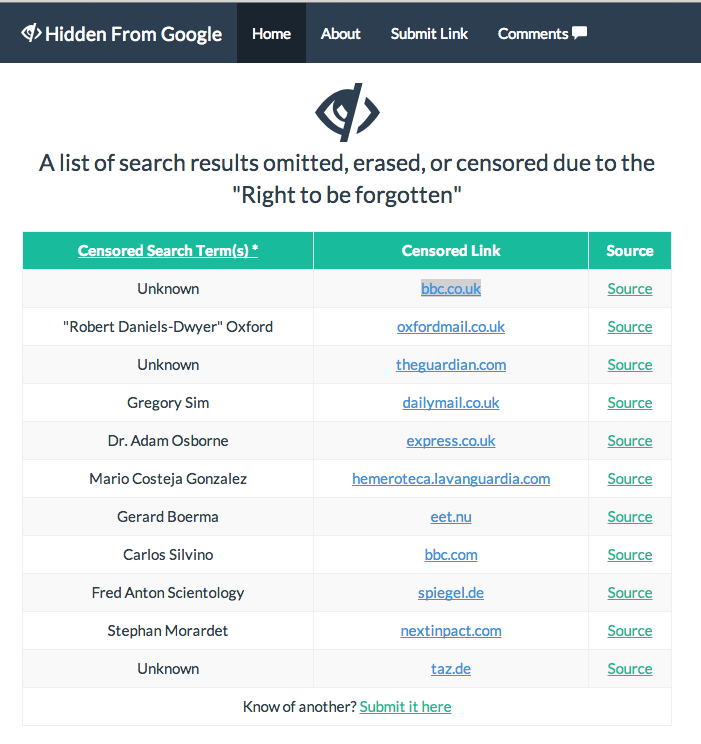This screenshot has width=701, height=744.
Task: Click the speech bubble icon beside Comments
Action: coord(579,33)
